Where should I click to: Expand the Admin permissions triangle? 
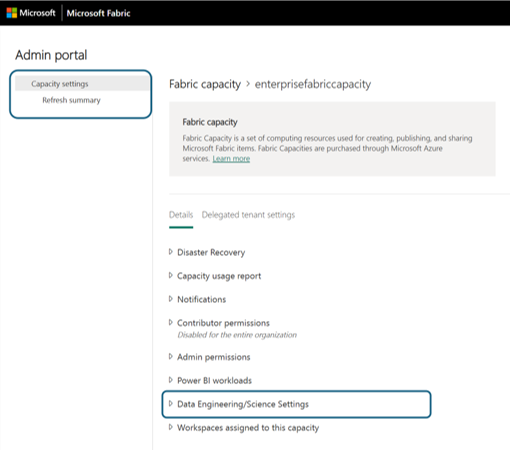tap(171, 356)
